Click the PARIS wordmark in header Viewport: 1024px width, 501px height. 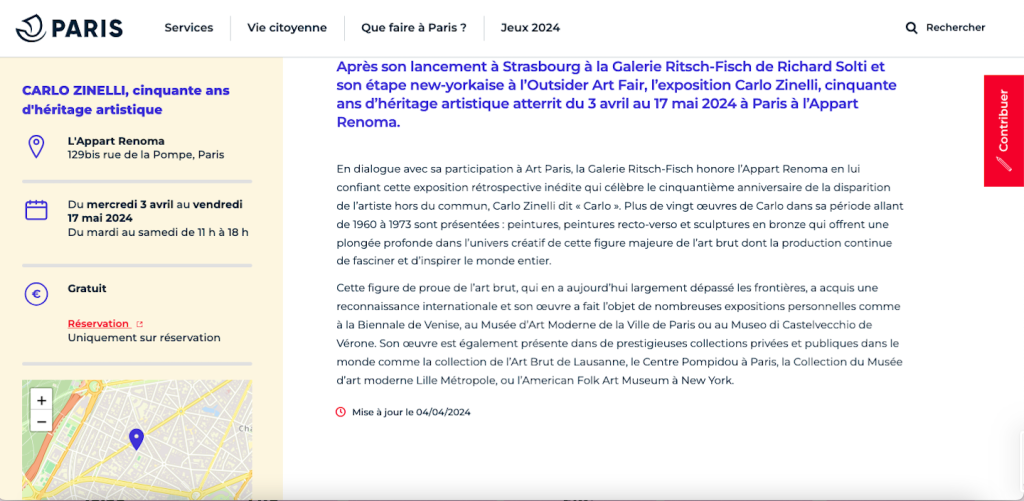pyautogui.click(x=87, y=29)
